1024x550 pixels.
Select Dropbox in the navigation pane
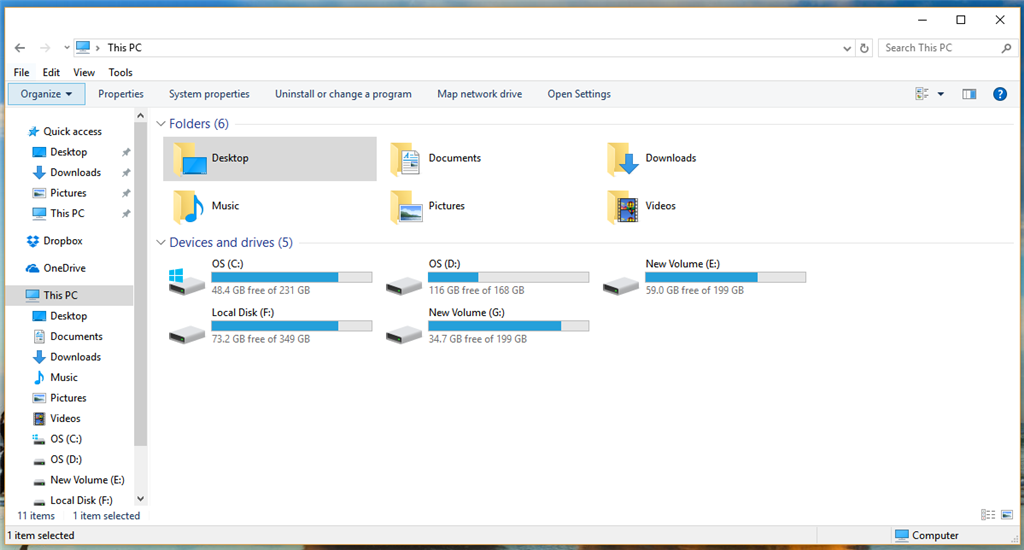point(63,241)
